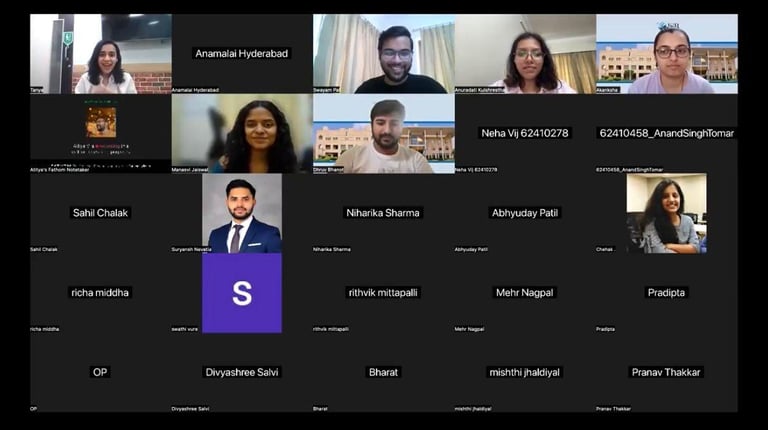Select Akanksha's video feed
This screenshot has height=430, width=768.
[667, 53]
